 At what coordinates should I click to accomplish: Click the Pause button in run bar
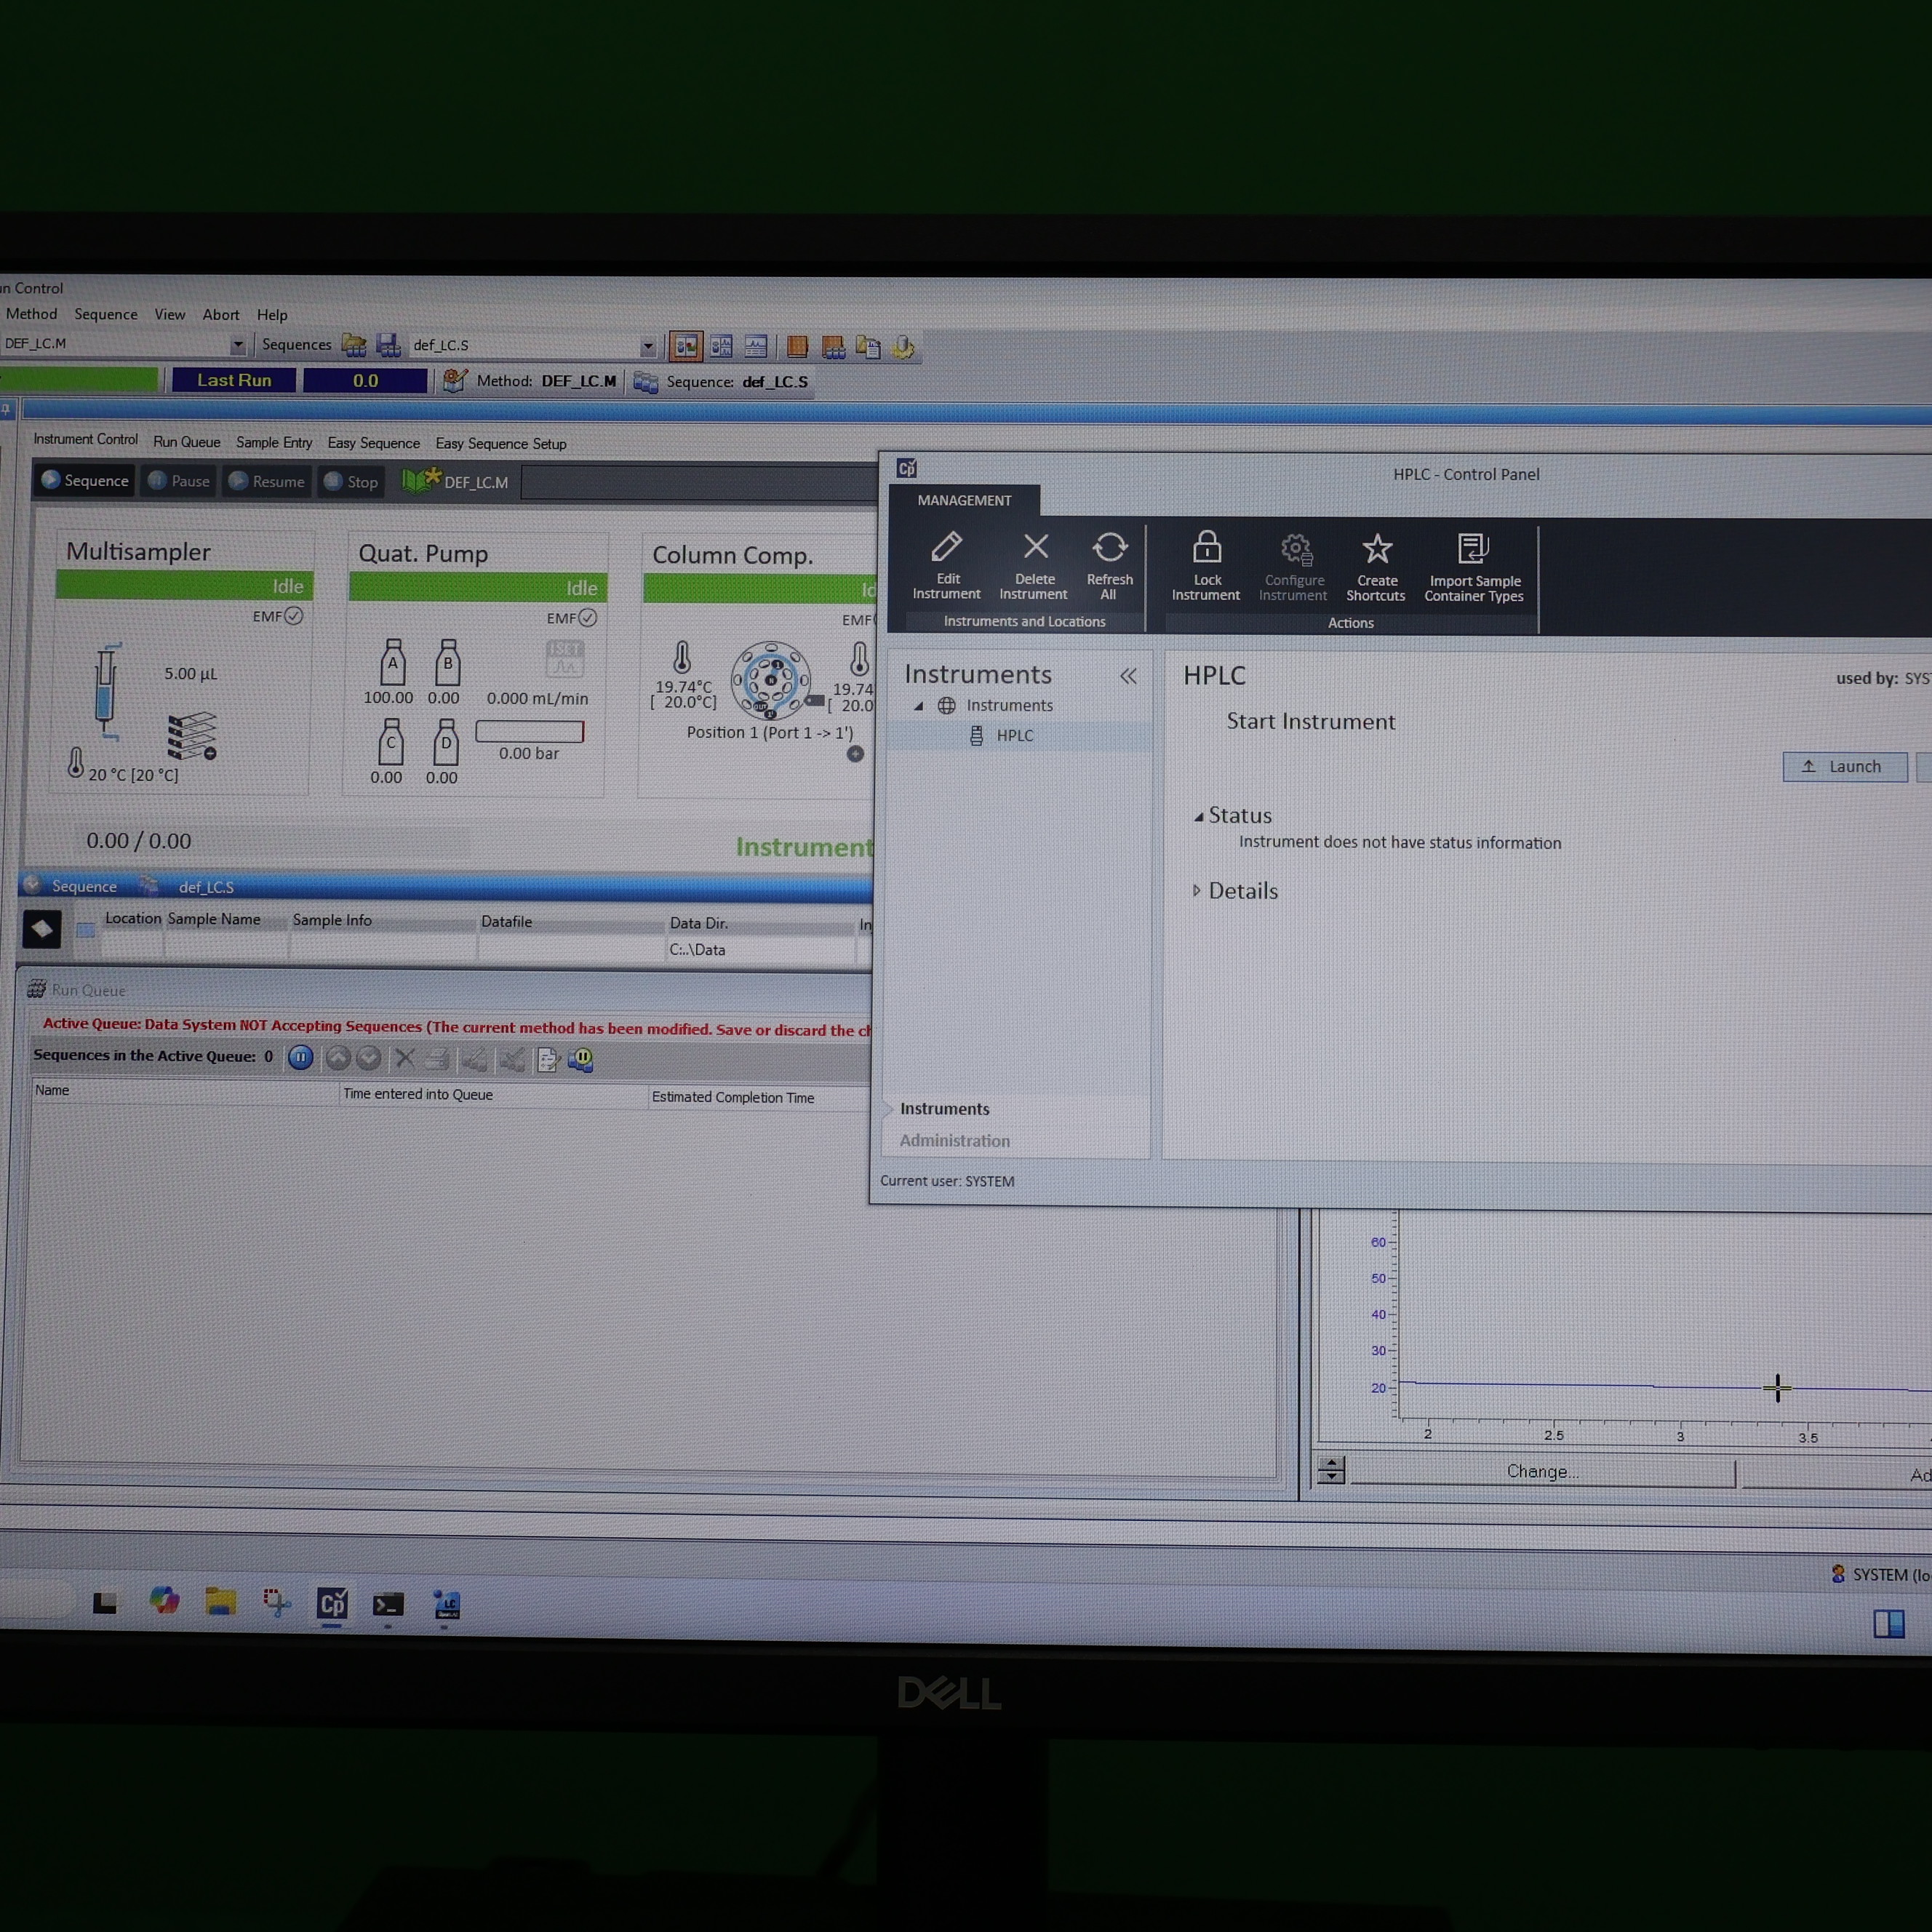point(179,481)
